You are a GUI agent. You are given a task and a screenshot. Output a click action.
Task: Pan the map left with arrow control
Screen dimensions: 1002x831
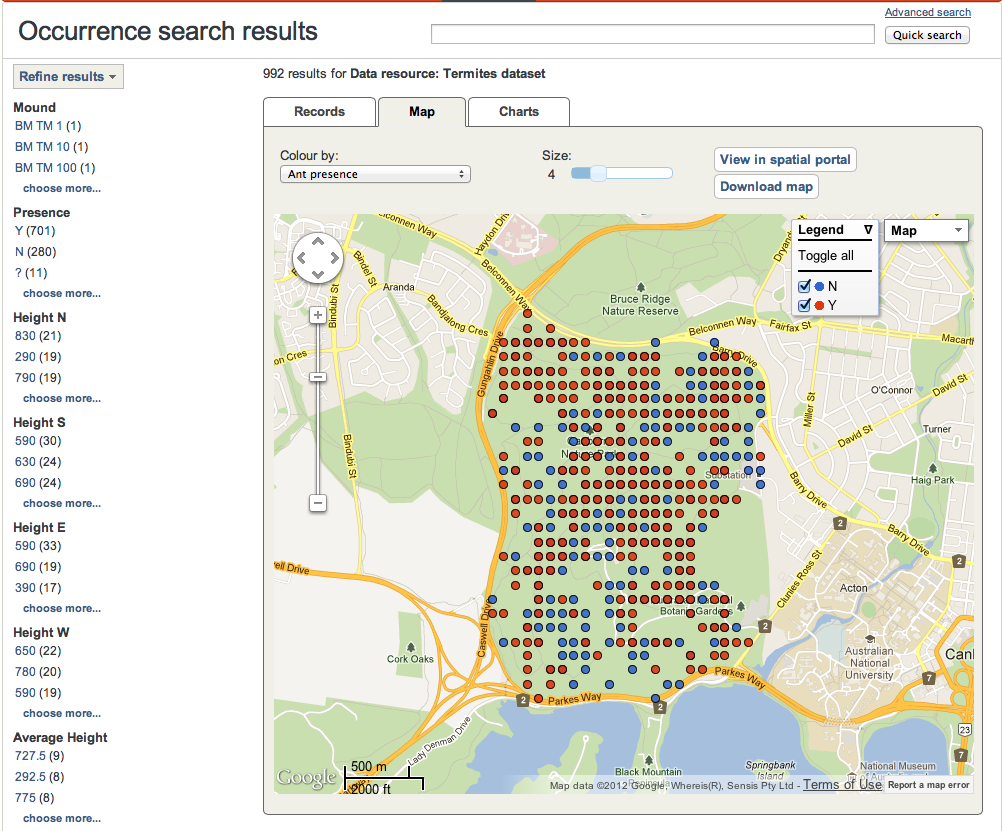(x=302, y=258)
